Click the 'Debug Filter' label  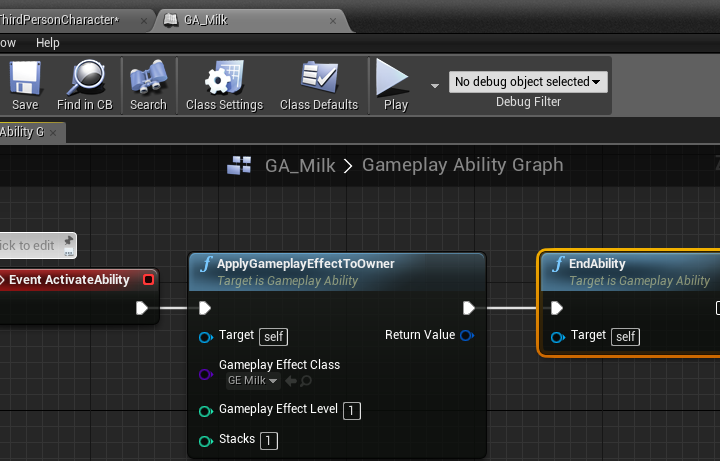click(528, 102)
